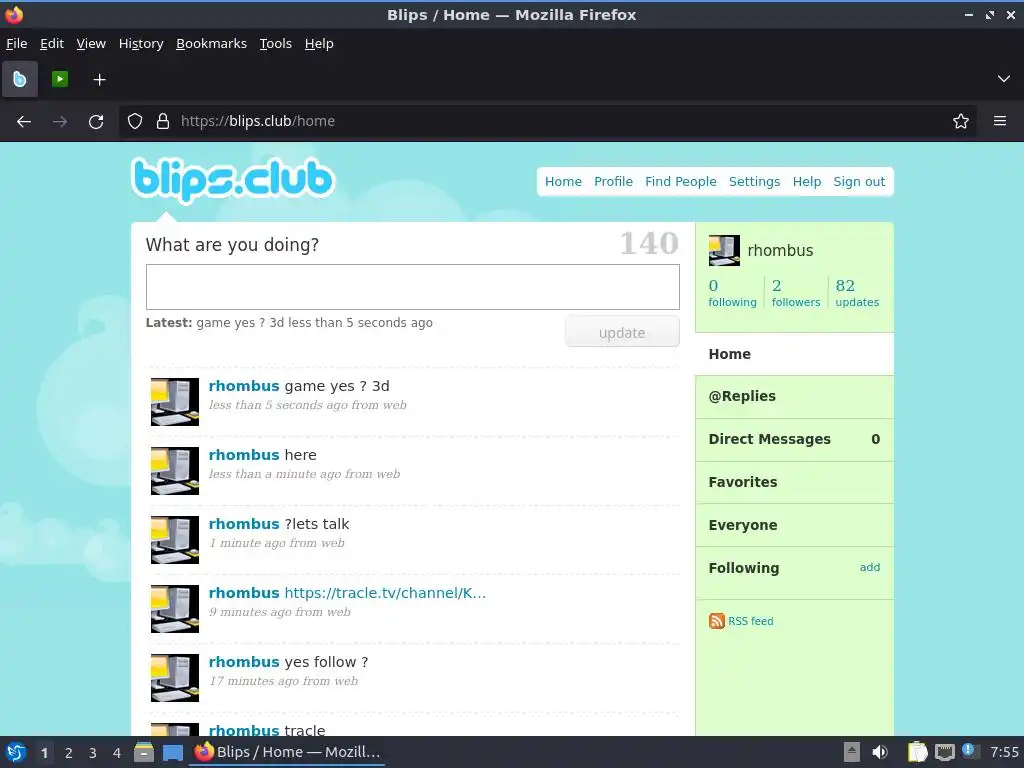Open the @Replies sidebar section
The image size is (1024, 768).
[x=794, y=396]
